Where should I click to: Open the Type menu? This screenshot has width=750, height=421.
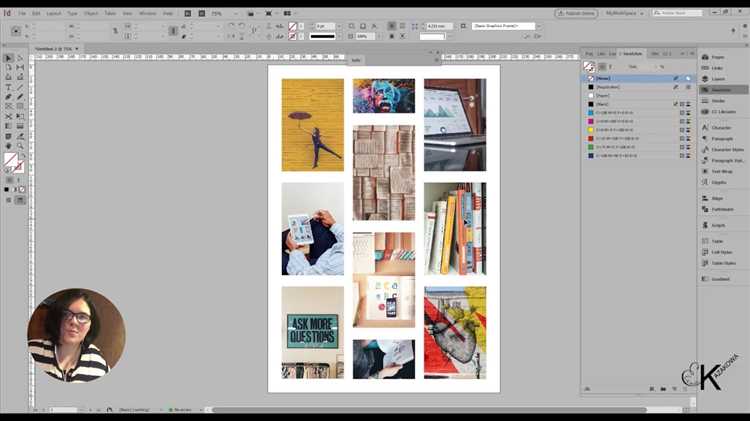tap(72, 13)
